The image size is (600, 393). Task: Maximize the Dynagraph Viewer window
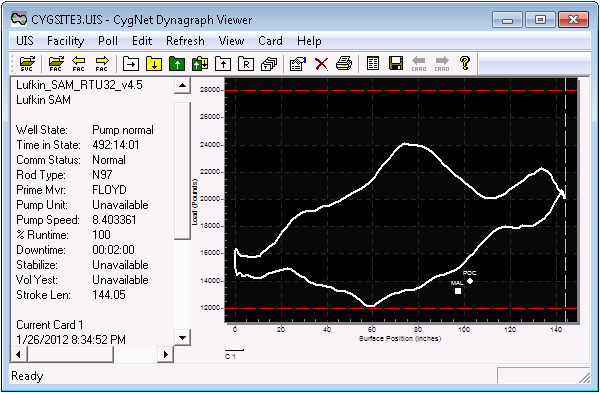coord(540,20)
